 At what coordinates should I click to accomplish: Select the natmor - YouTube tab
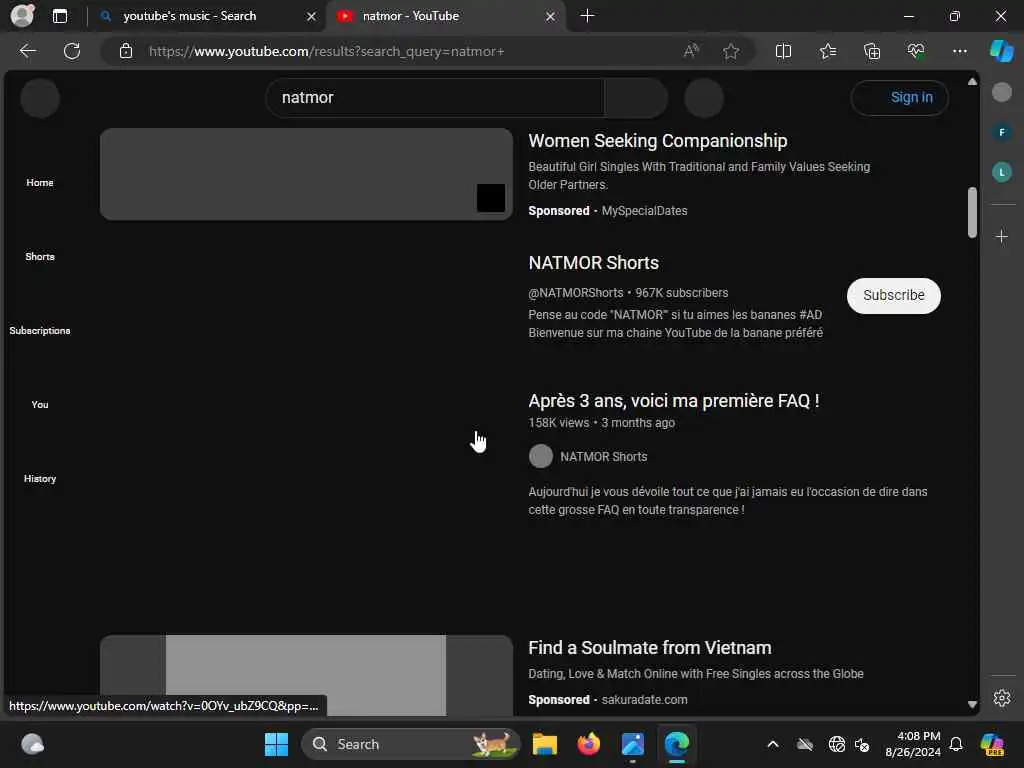[410, 16]
